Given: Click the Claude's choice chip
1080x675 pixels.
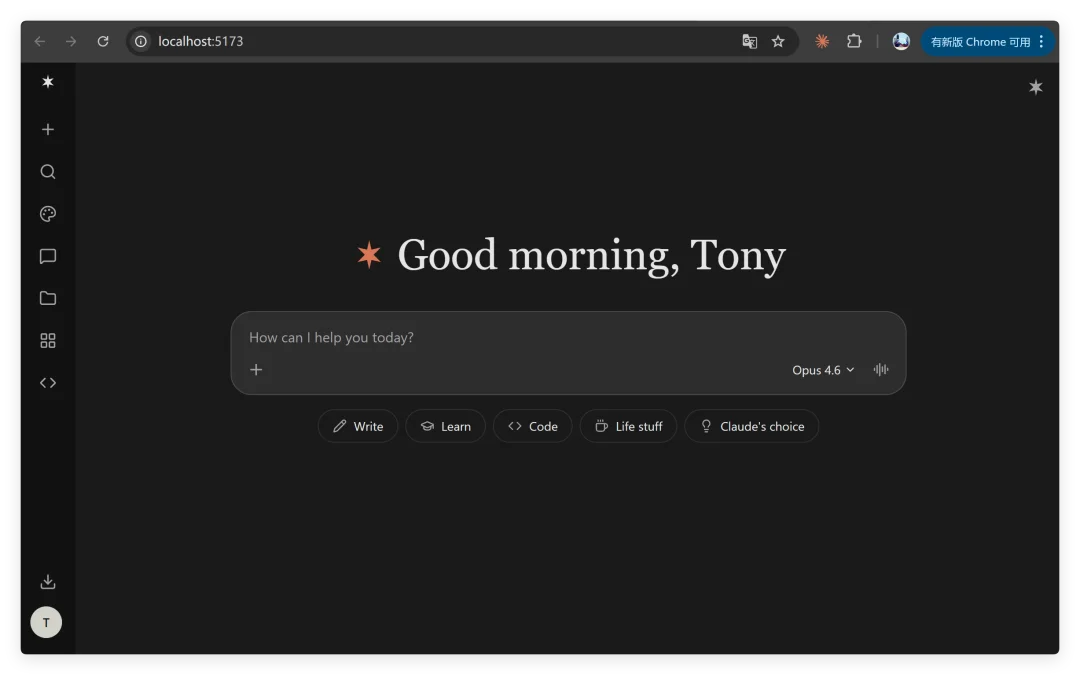Looking at the screenshot, I should pyautogui.click(x=751, y=426).
